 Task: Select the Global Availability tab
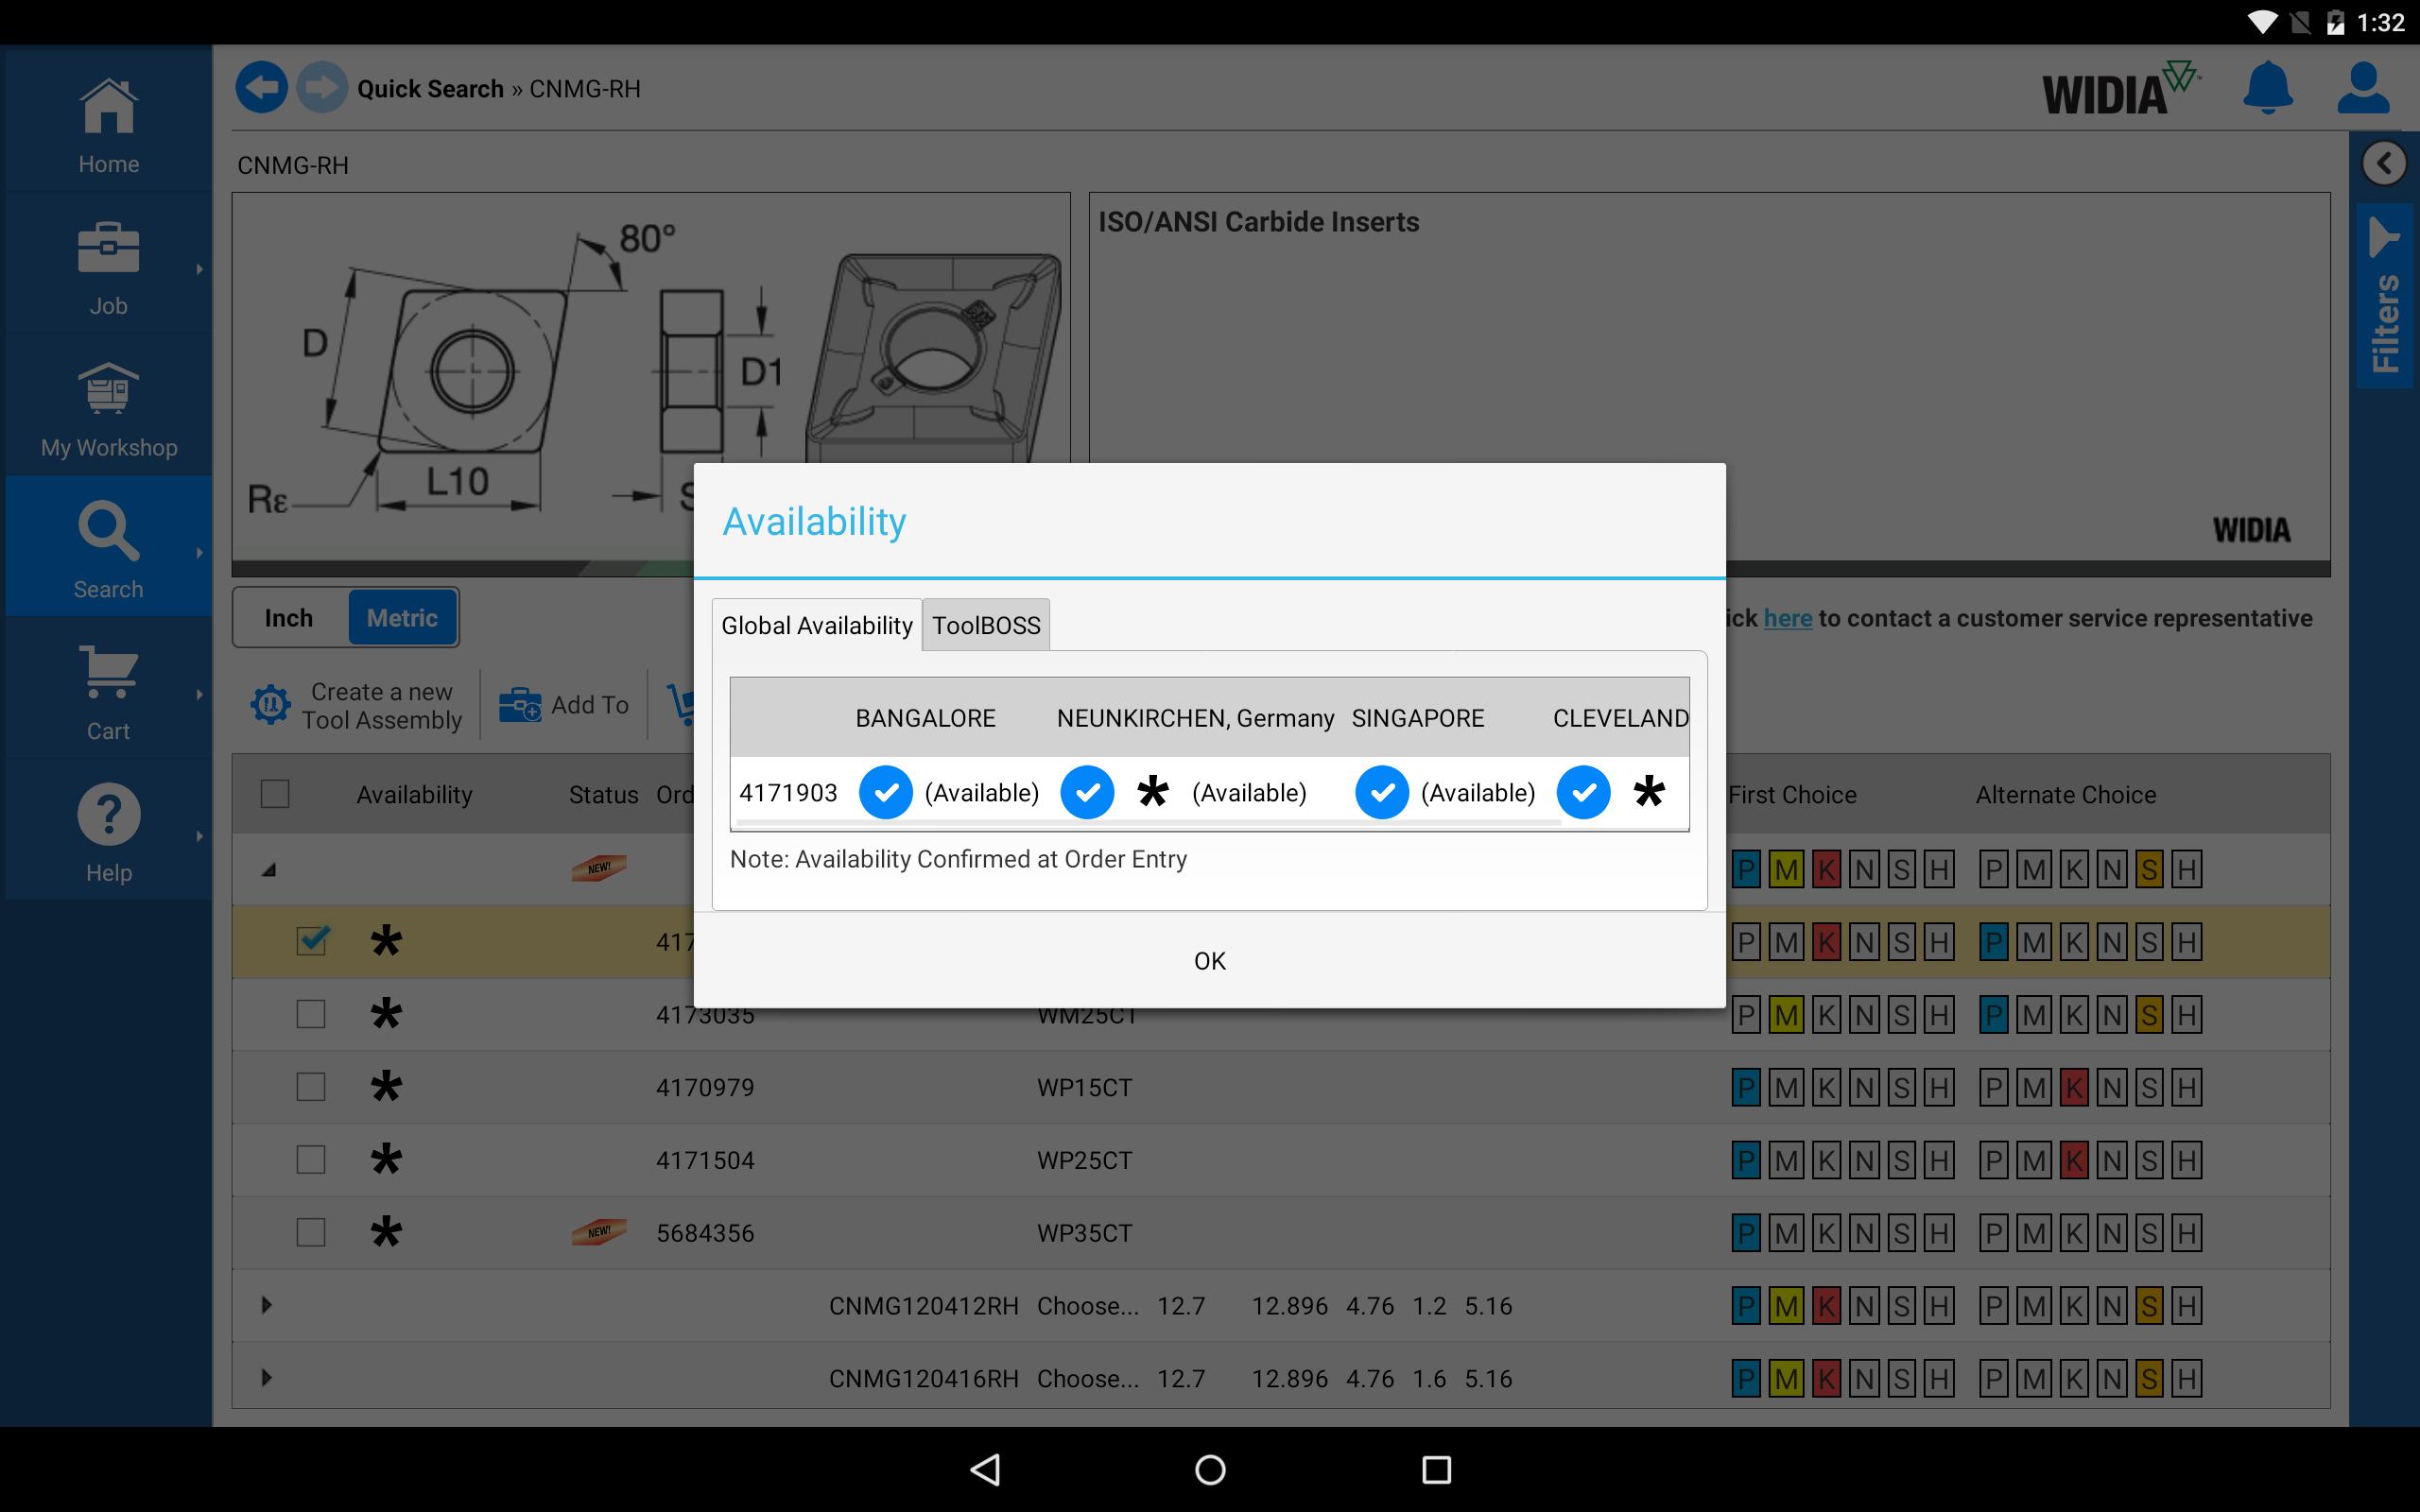click(x=816, y=625)
